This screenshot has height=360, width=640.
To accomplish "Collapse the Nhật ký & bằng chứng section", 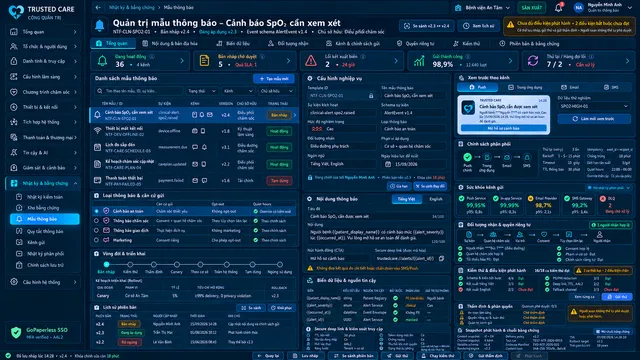I will 76,183.
